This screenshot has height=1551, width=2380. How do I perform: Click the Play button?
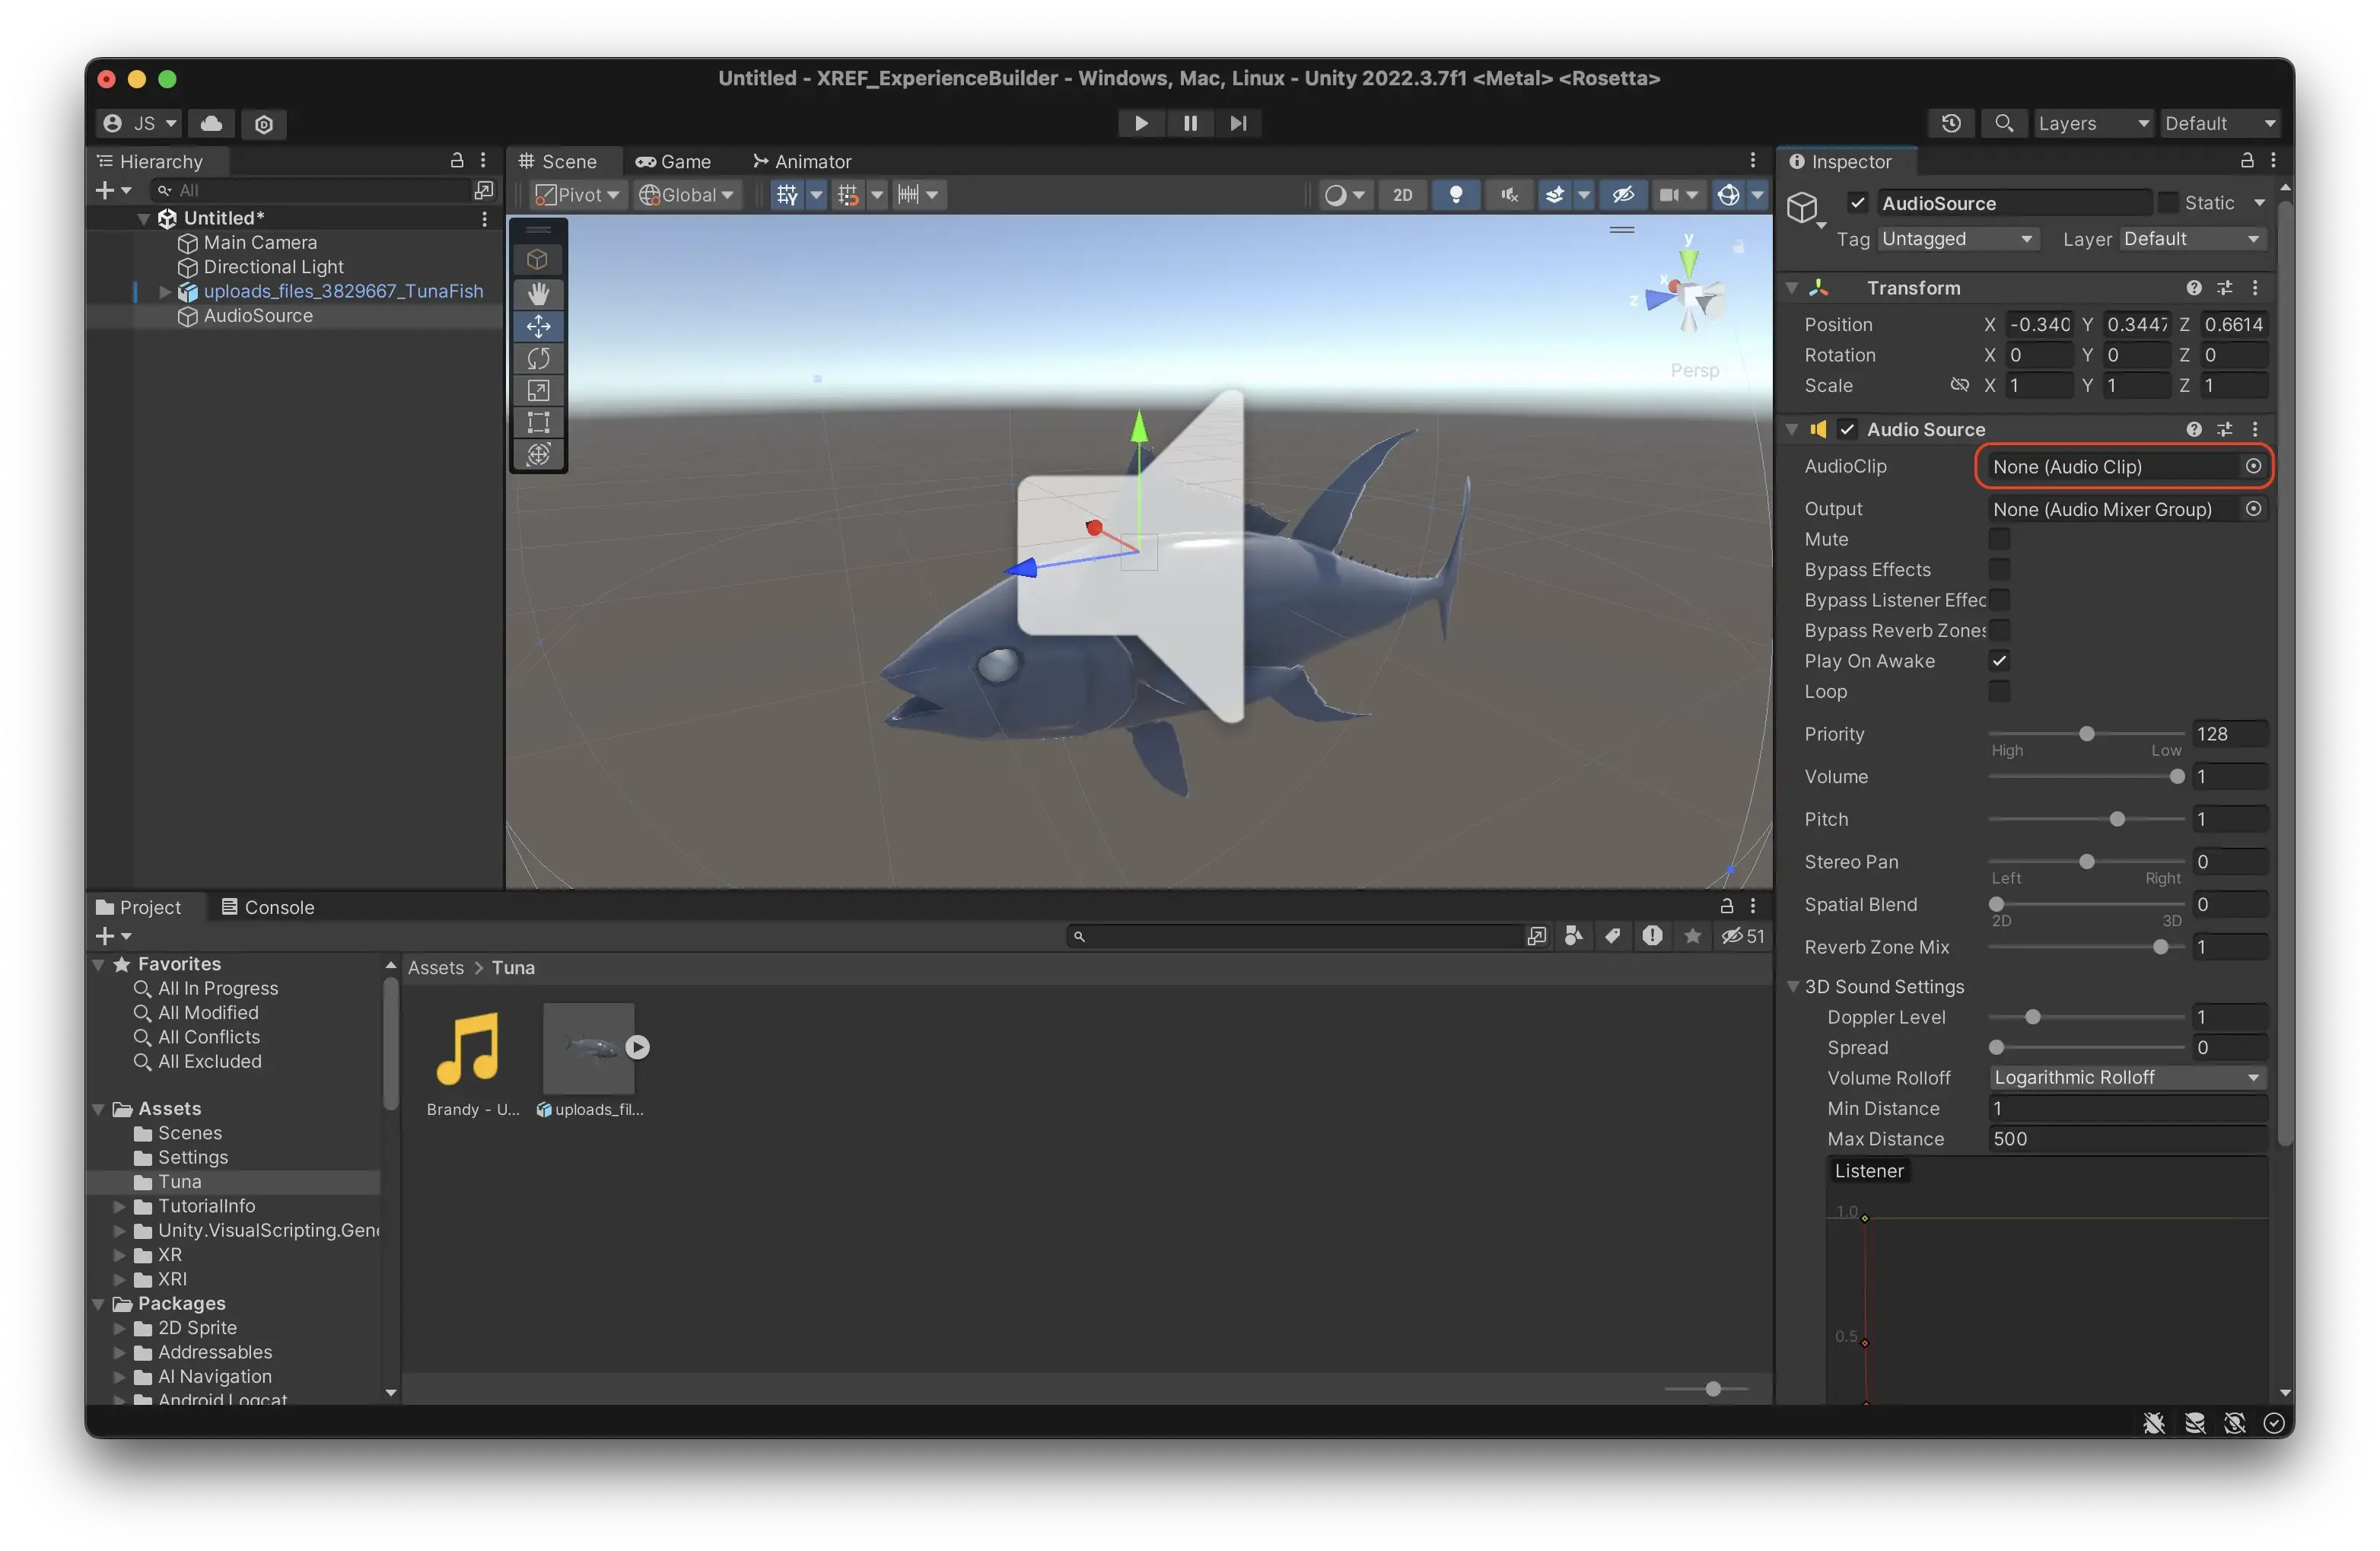pos(1141,123)
